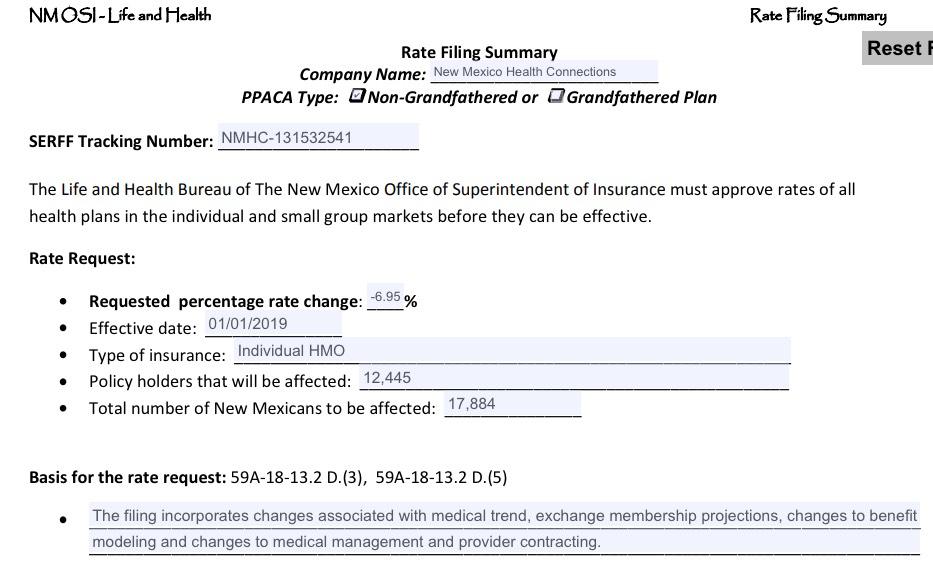Screen dimensions: 933x569
Task: Click the Company Name input field
Action: coord(544,72)
